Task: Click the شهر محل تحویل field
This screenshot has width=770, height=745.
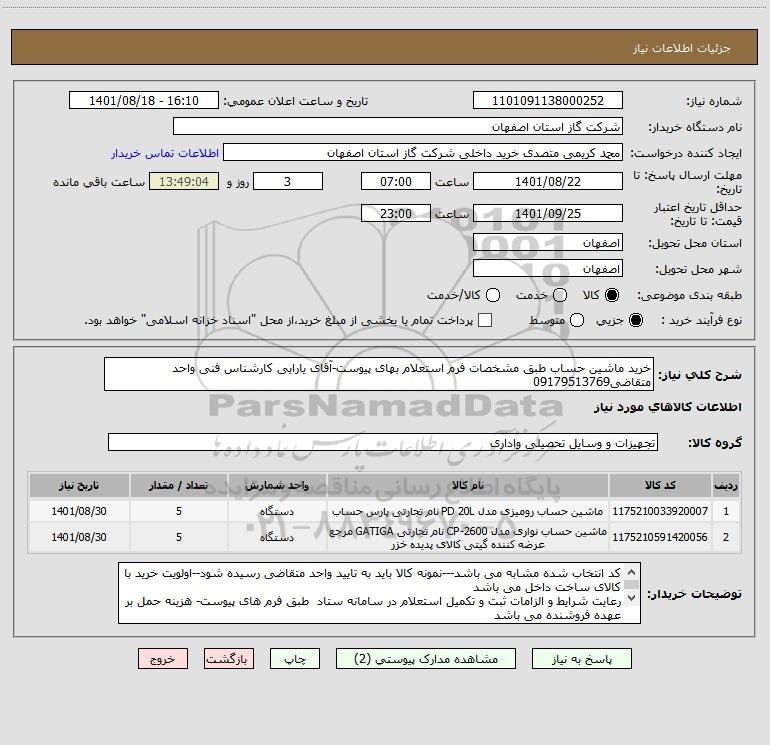Action: pos(548,269)
